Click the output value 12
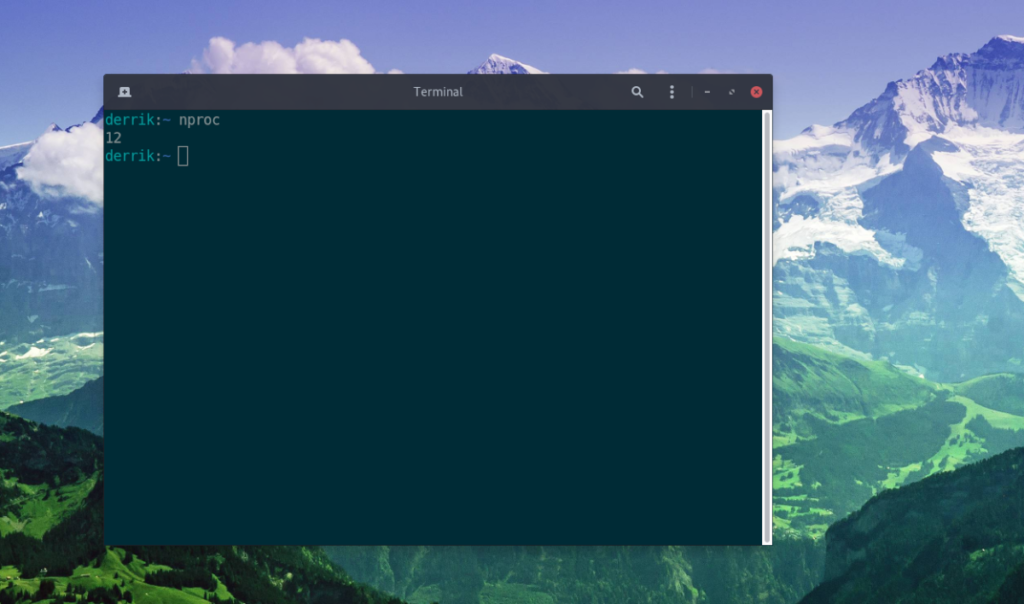The width and height of the screenshot is (1024, 604). pos(113,137)
